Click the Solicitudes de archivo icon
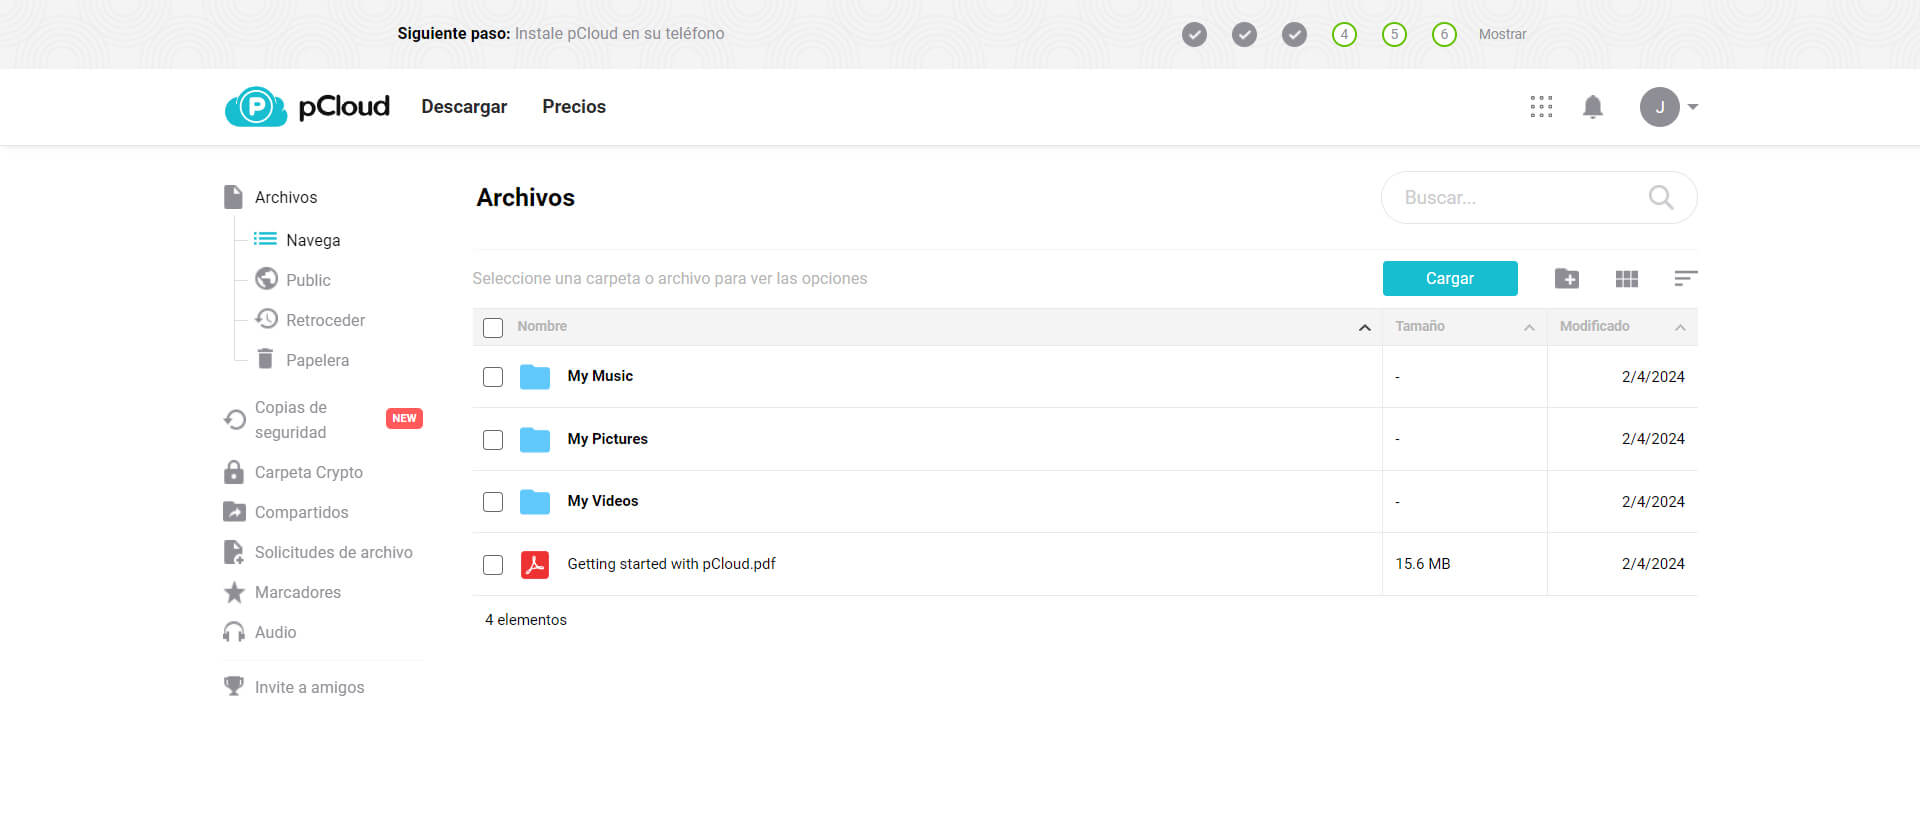Image resolution: width=1920 pixels, height=823 pixels. point(233,552)
